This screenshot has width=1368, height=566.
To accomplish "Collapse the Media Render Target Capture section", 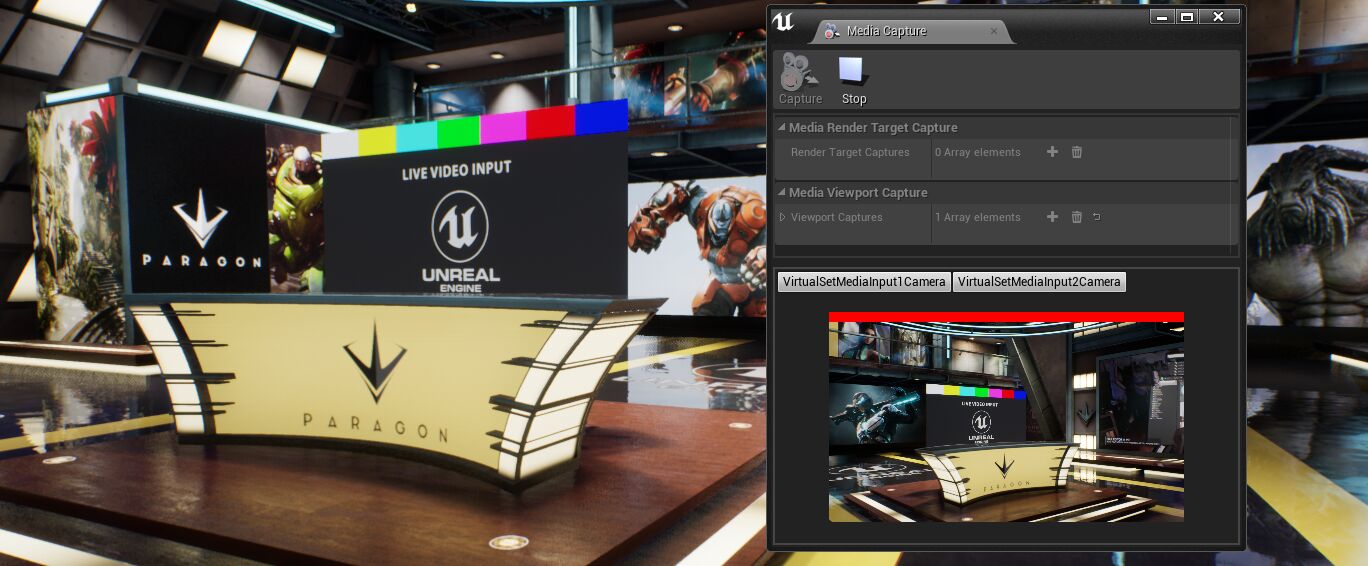I will pyautogui.click(x=782, y=128).
